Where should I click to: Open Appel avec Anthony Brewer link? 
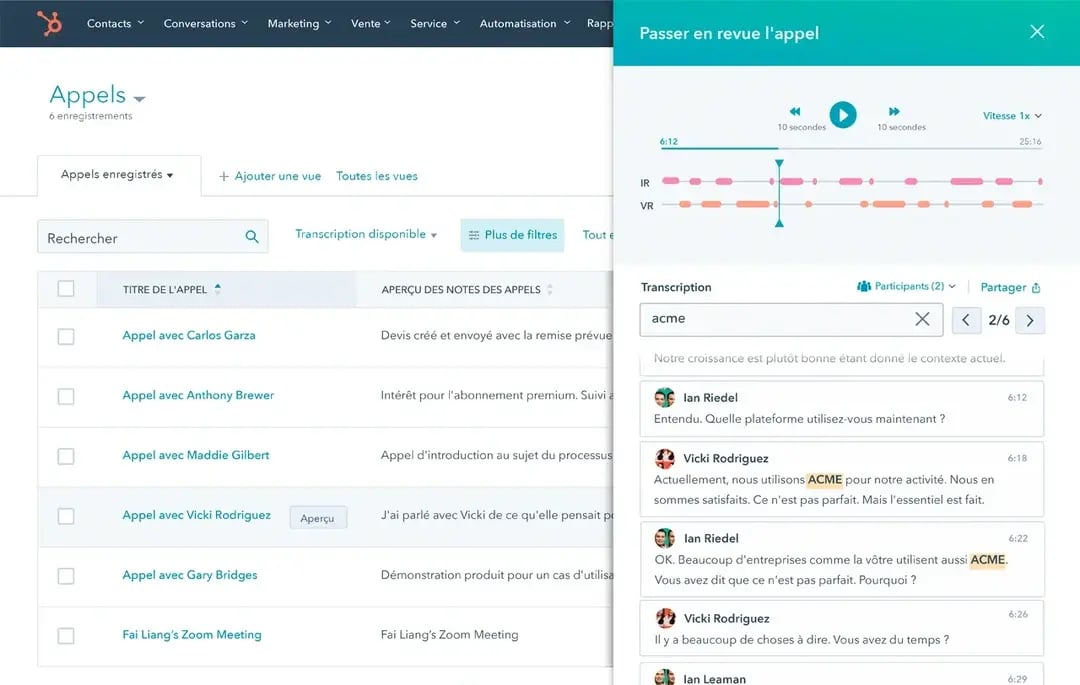tap(198, 395)
